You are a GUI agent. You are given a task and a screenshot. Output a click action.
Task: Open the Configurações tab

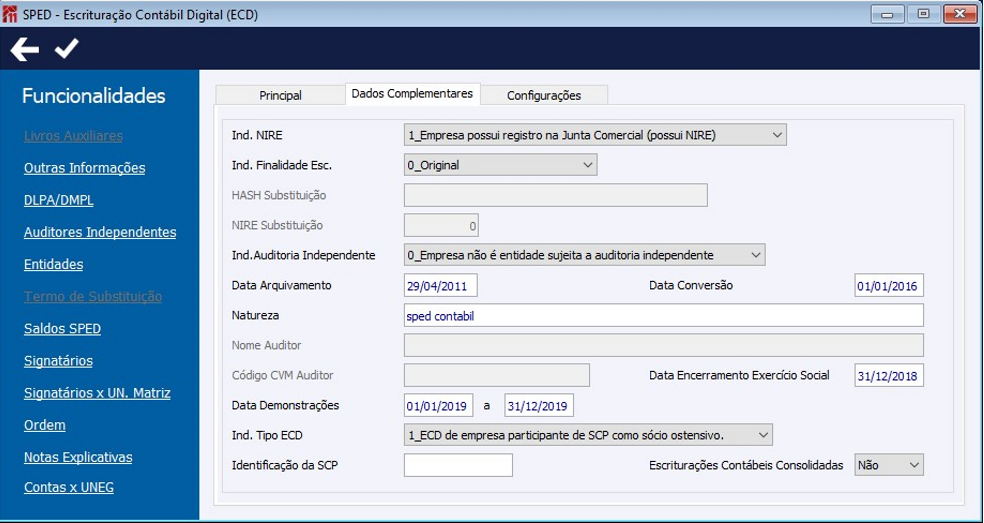click(x=543, y=95)
